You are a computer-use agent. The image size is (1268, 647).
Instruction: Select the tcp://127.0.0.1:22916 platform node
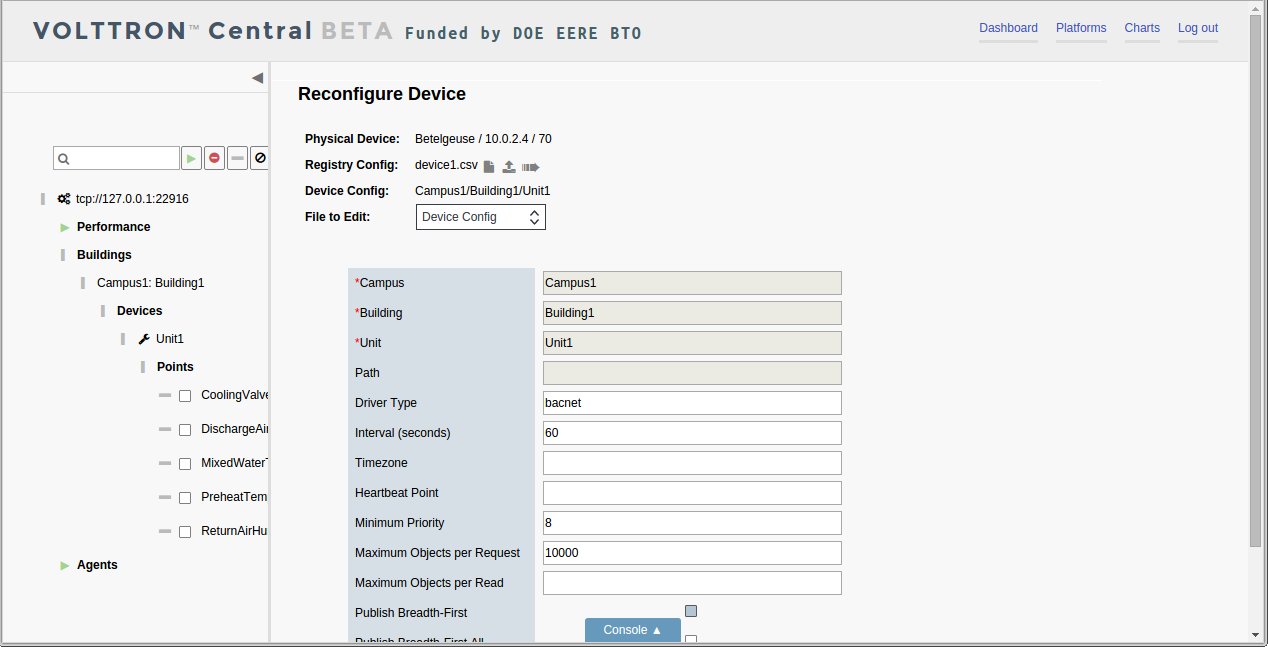click(132, 199)
